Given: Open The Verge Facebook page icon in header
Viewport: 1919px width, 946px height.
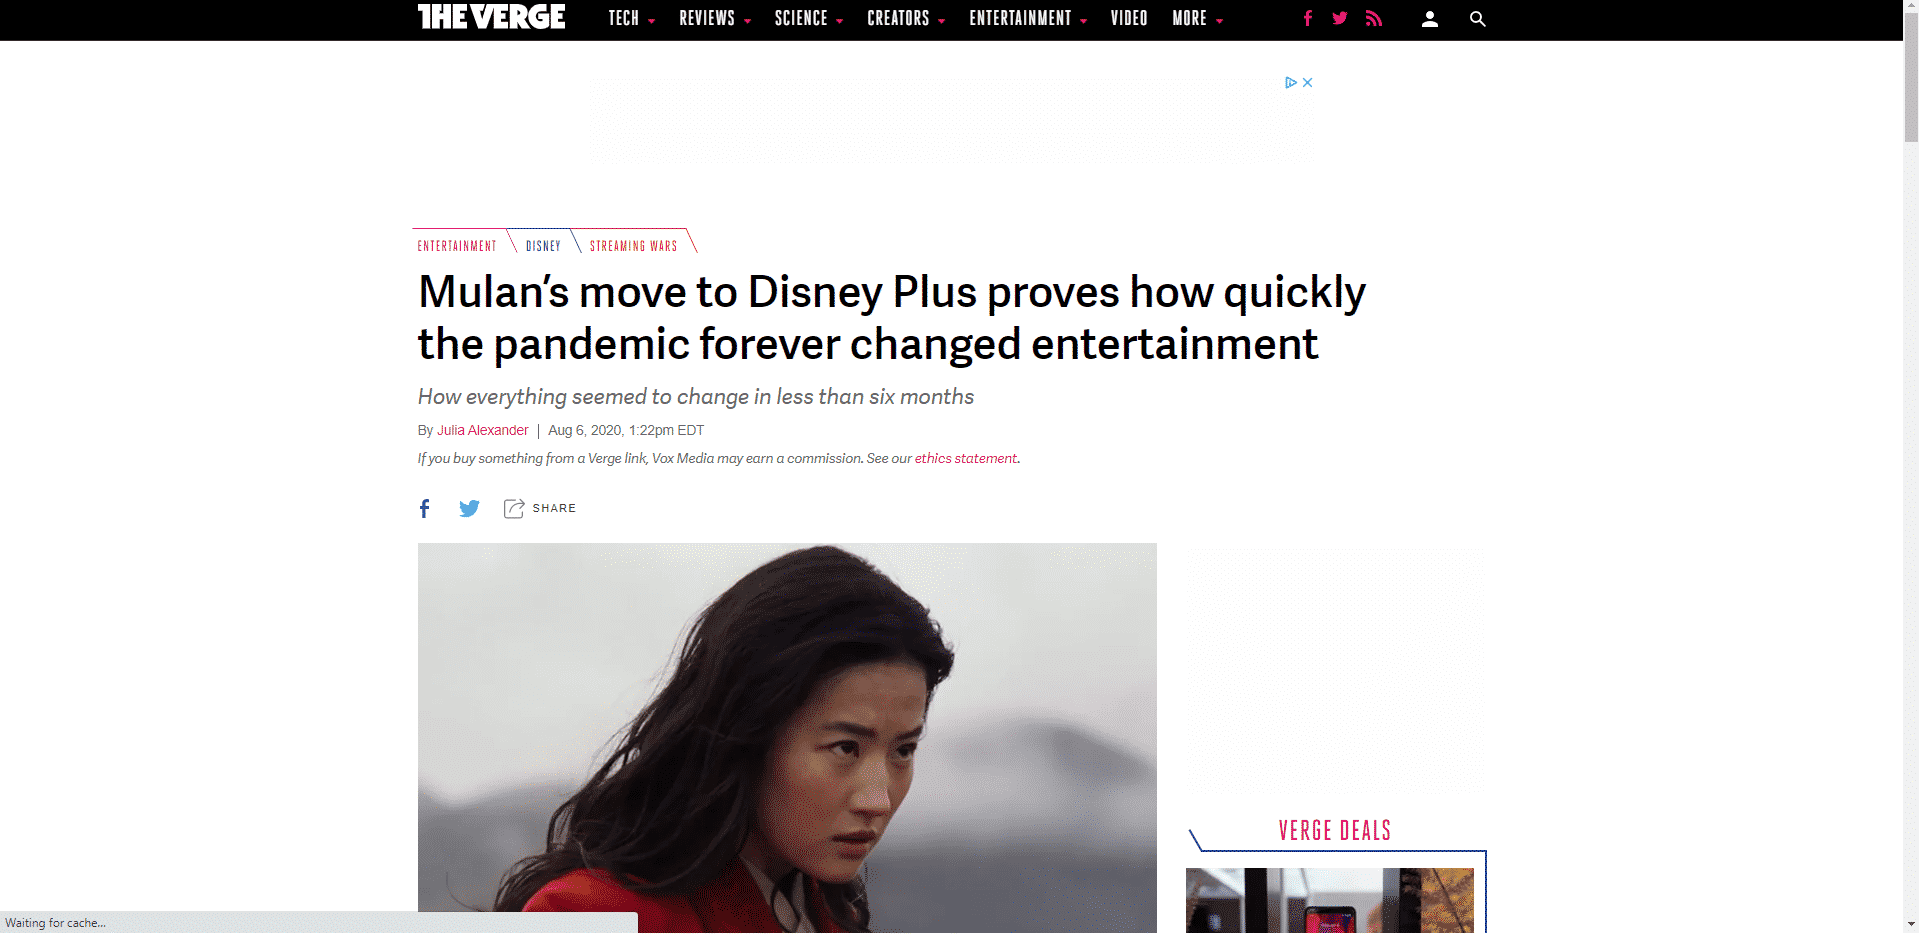Looking at the screenshot, I should coord(1307,18).
